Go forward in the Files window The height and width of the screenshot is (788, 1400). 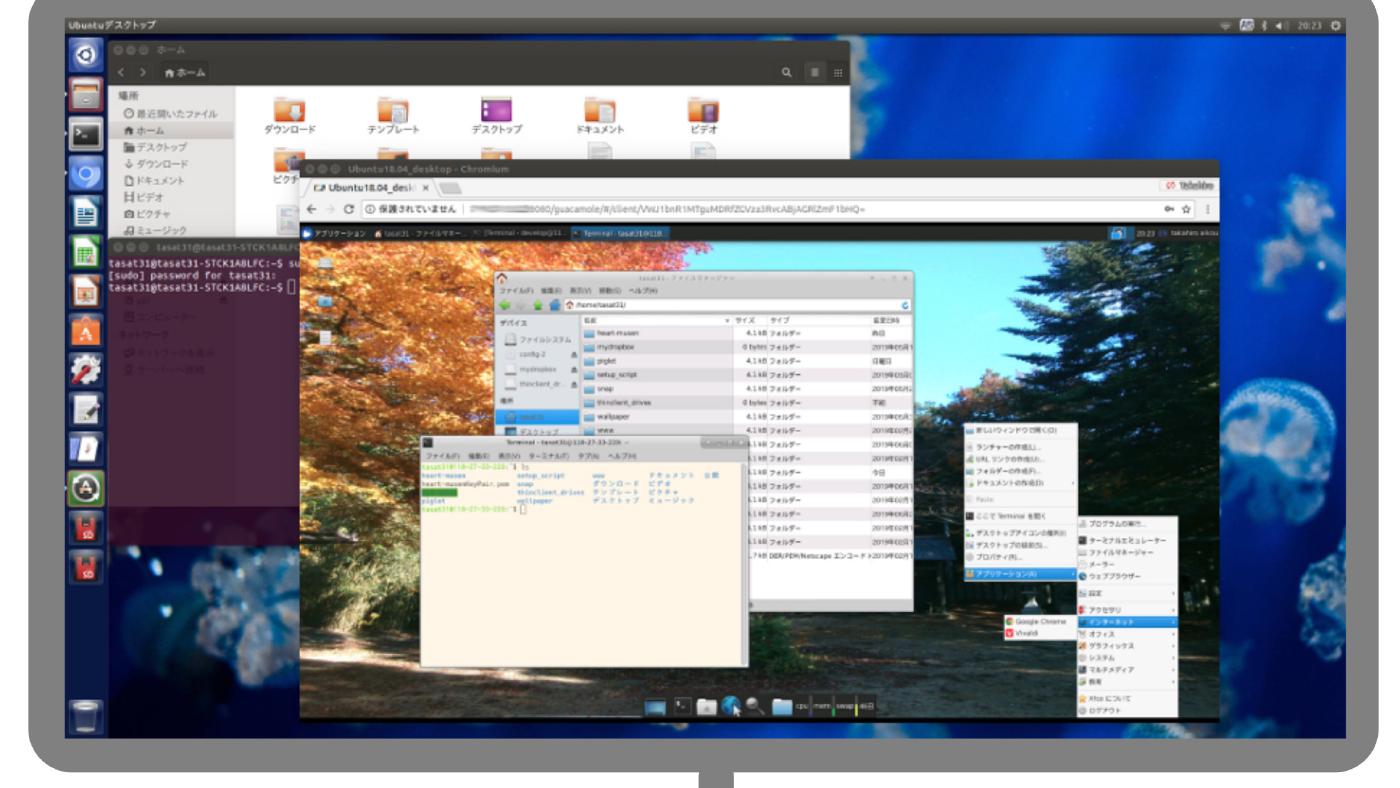point(141,72)
